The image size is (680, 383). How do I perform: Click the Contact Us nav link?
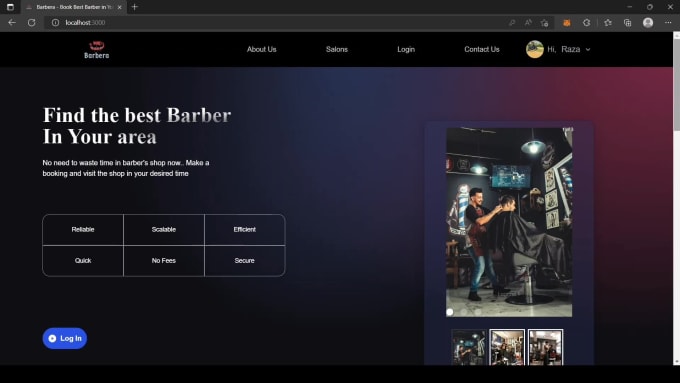tap(482, 49)
